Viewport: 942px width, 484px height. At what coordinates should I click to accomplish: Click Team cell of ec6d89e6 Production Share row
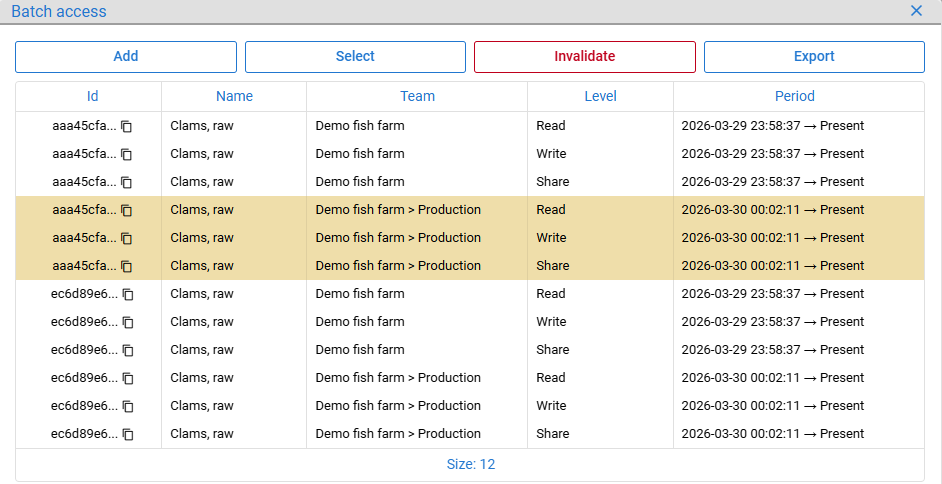click(x=417, y=434)
